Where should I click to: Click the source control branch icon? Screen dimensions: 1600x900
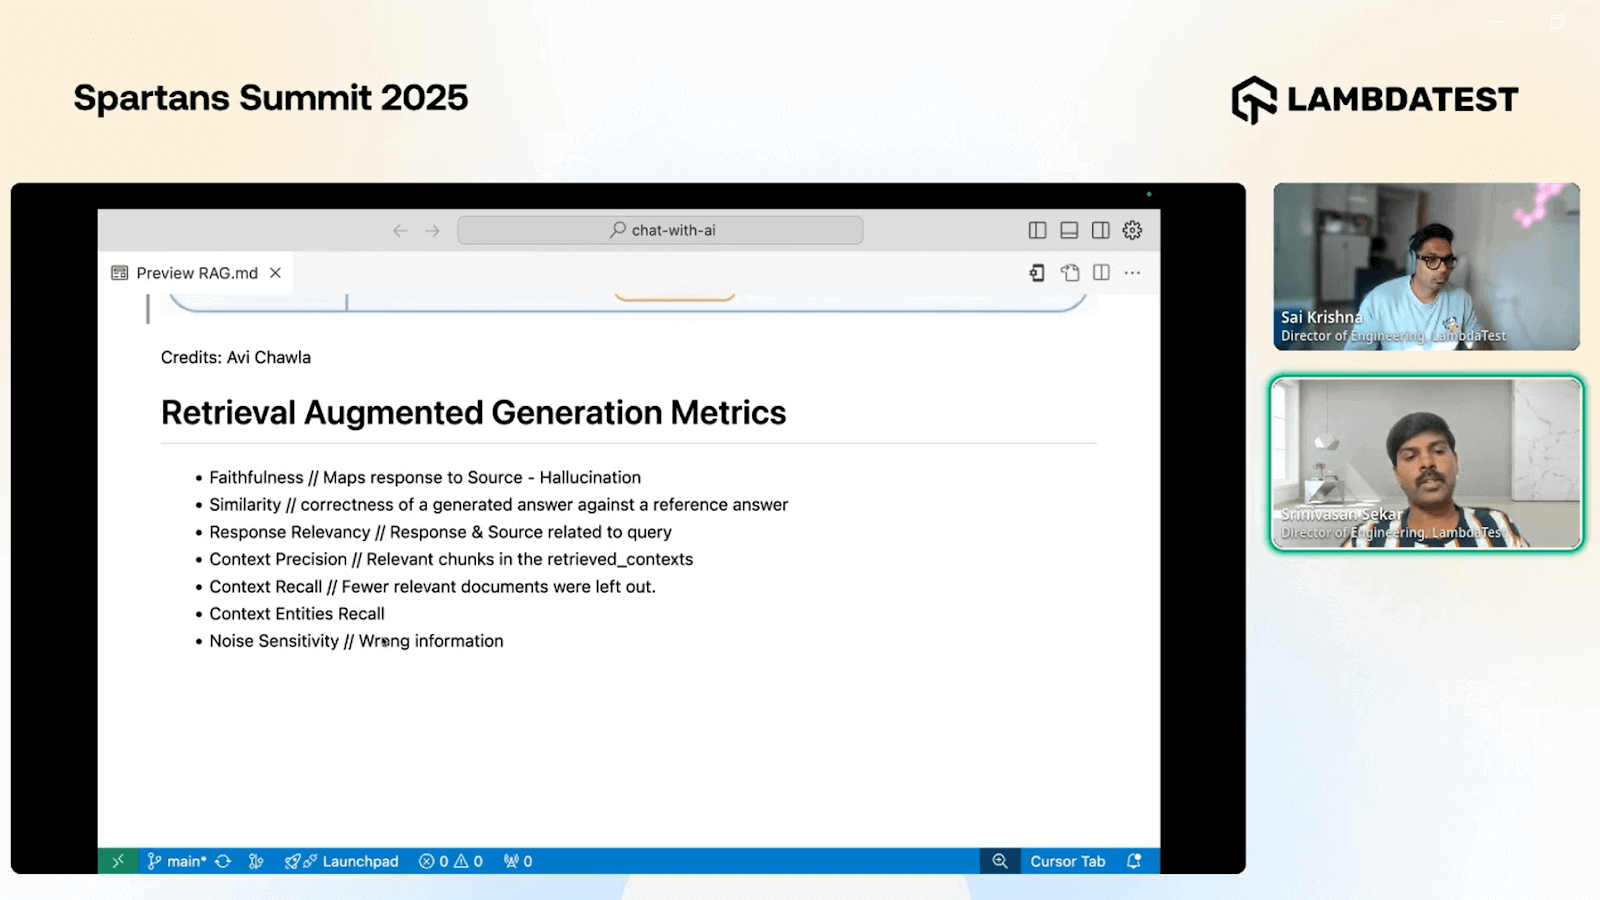(154, 860)
